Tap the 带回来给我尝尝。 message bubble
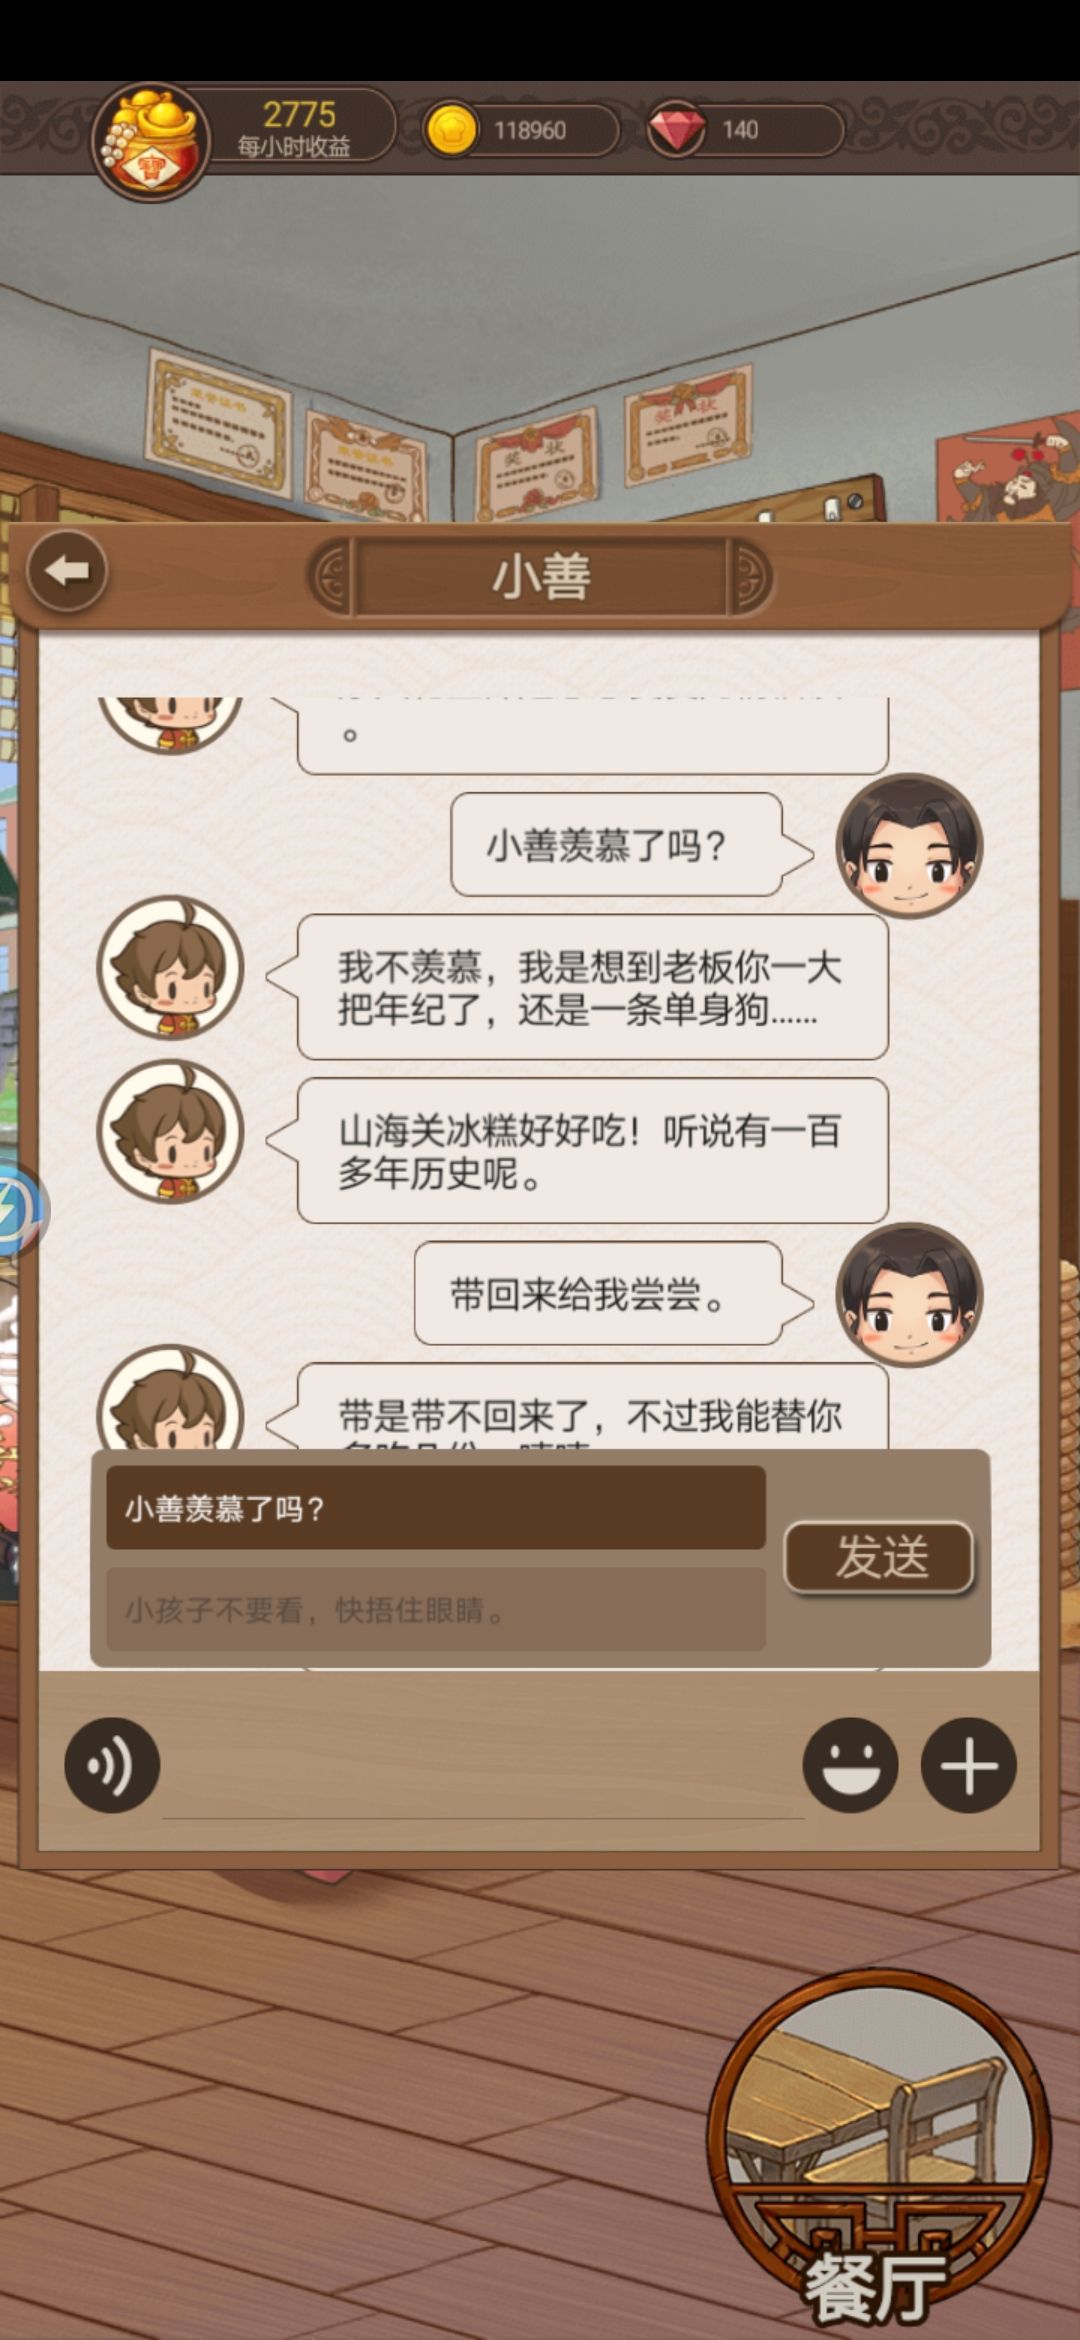1080x2340 pixels. coord(598,1294)
